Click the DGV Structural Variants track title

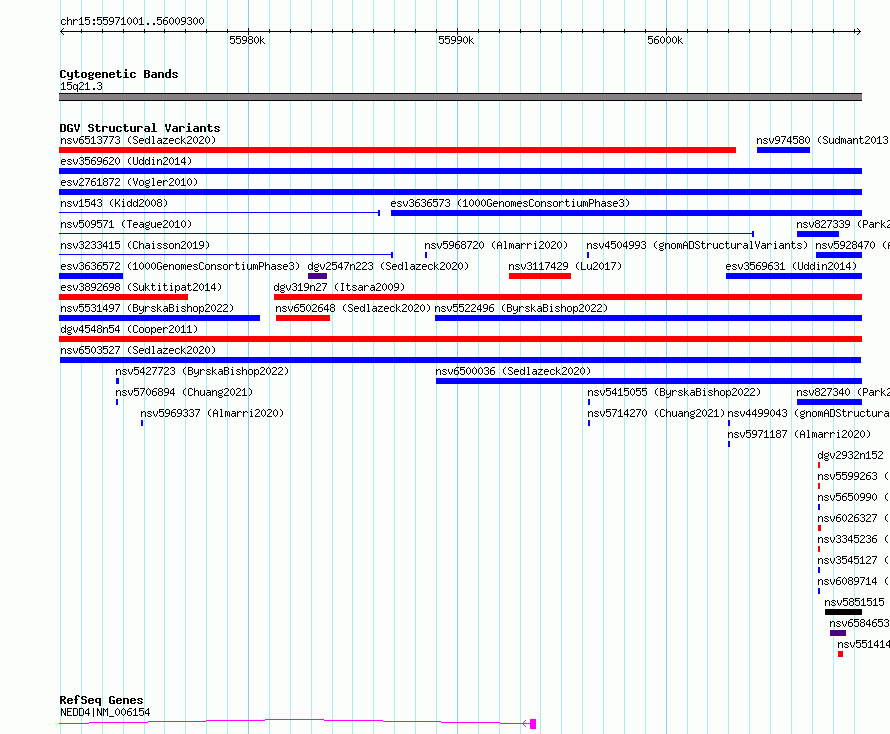(140, 128)
